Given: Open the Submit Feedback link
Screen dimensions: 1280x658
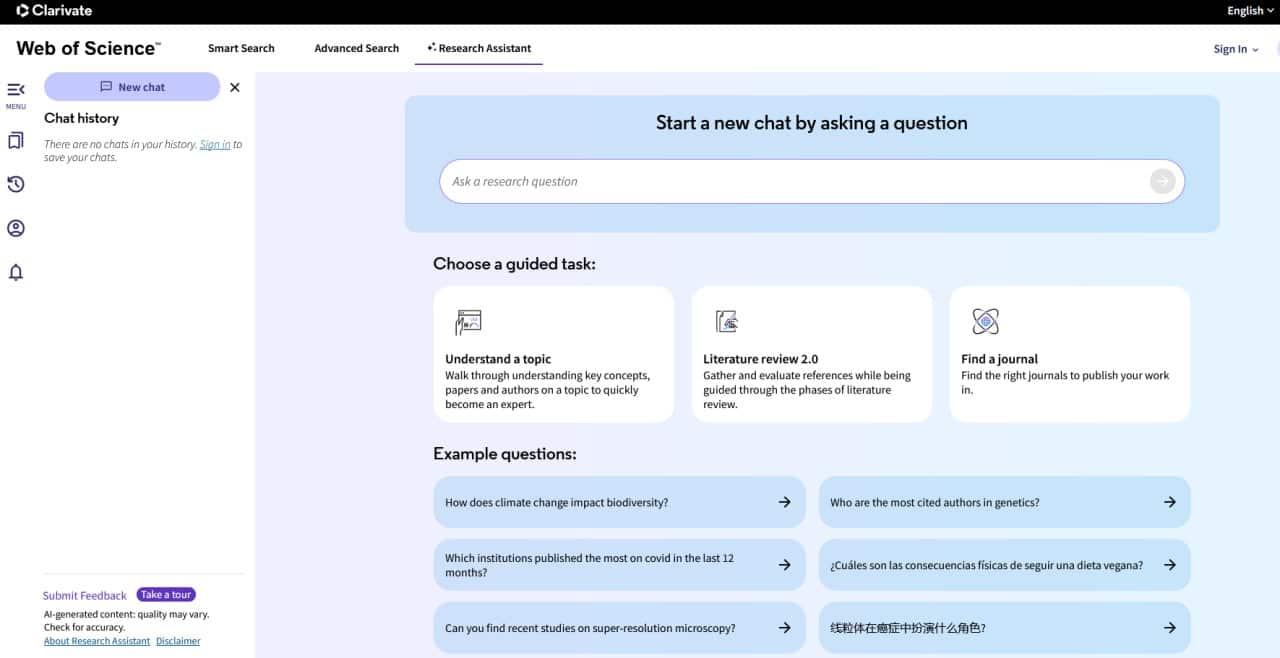Looking at the screenshot, I should click(x=85, y=595).
